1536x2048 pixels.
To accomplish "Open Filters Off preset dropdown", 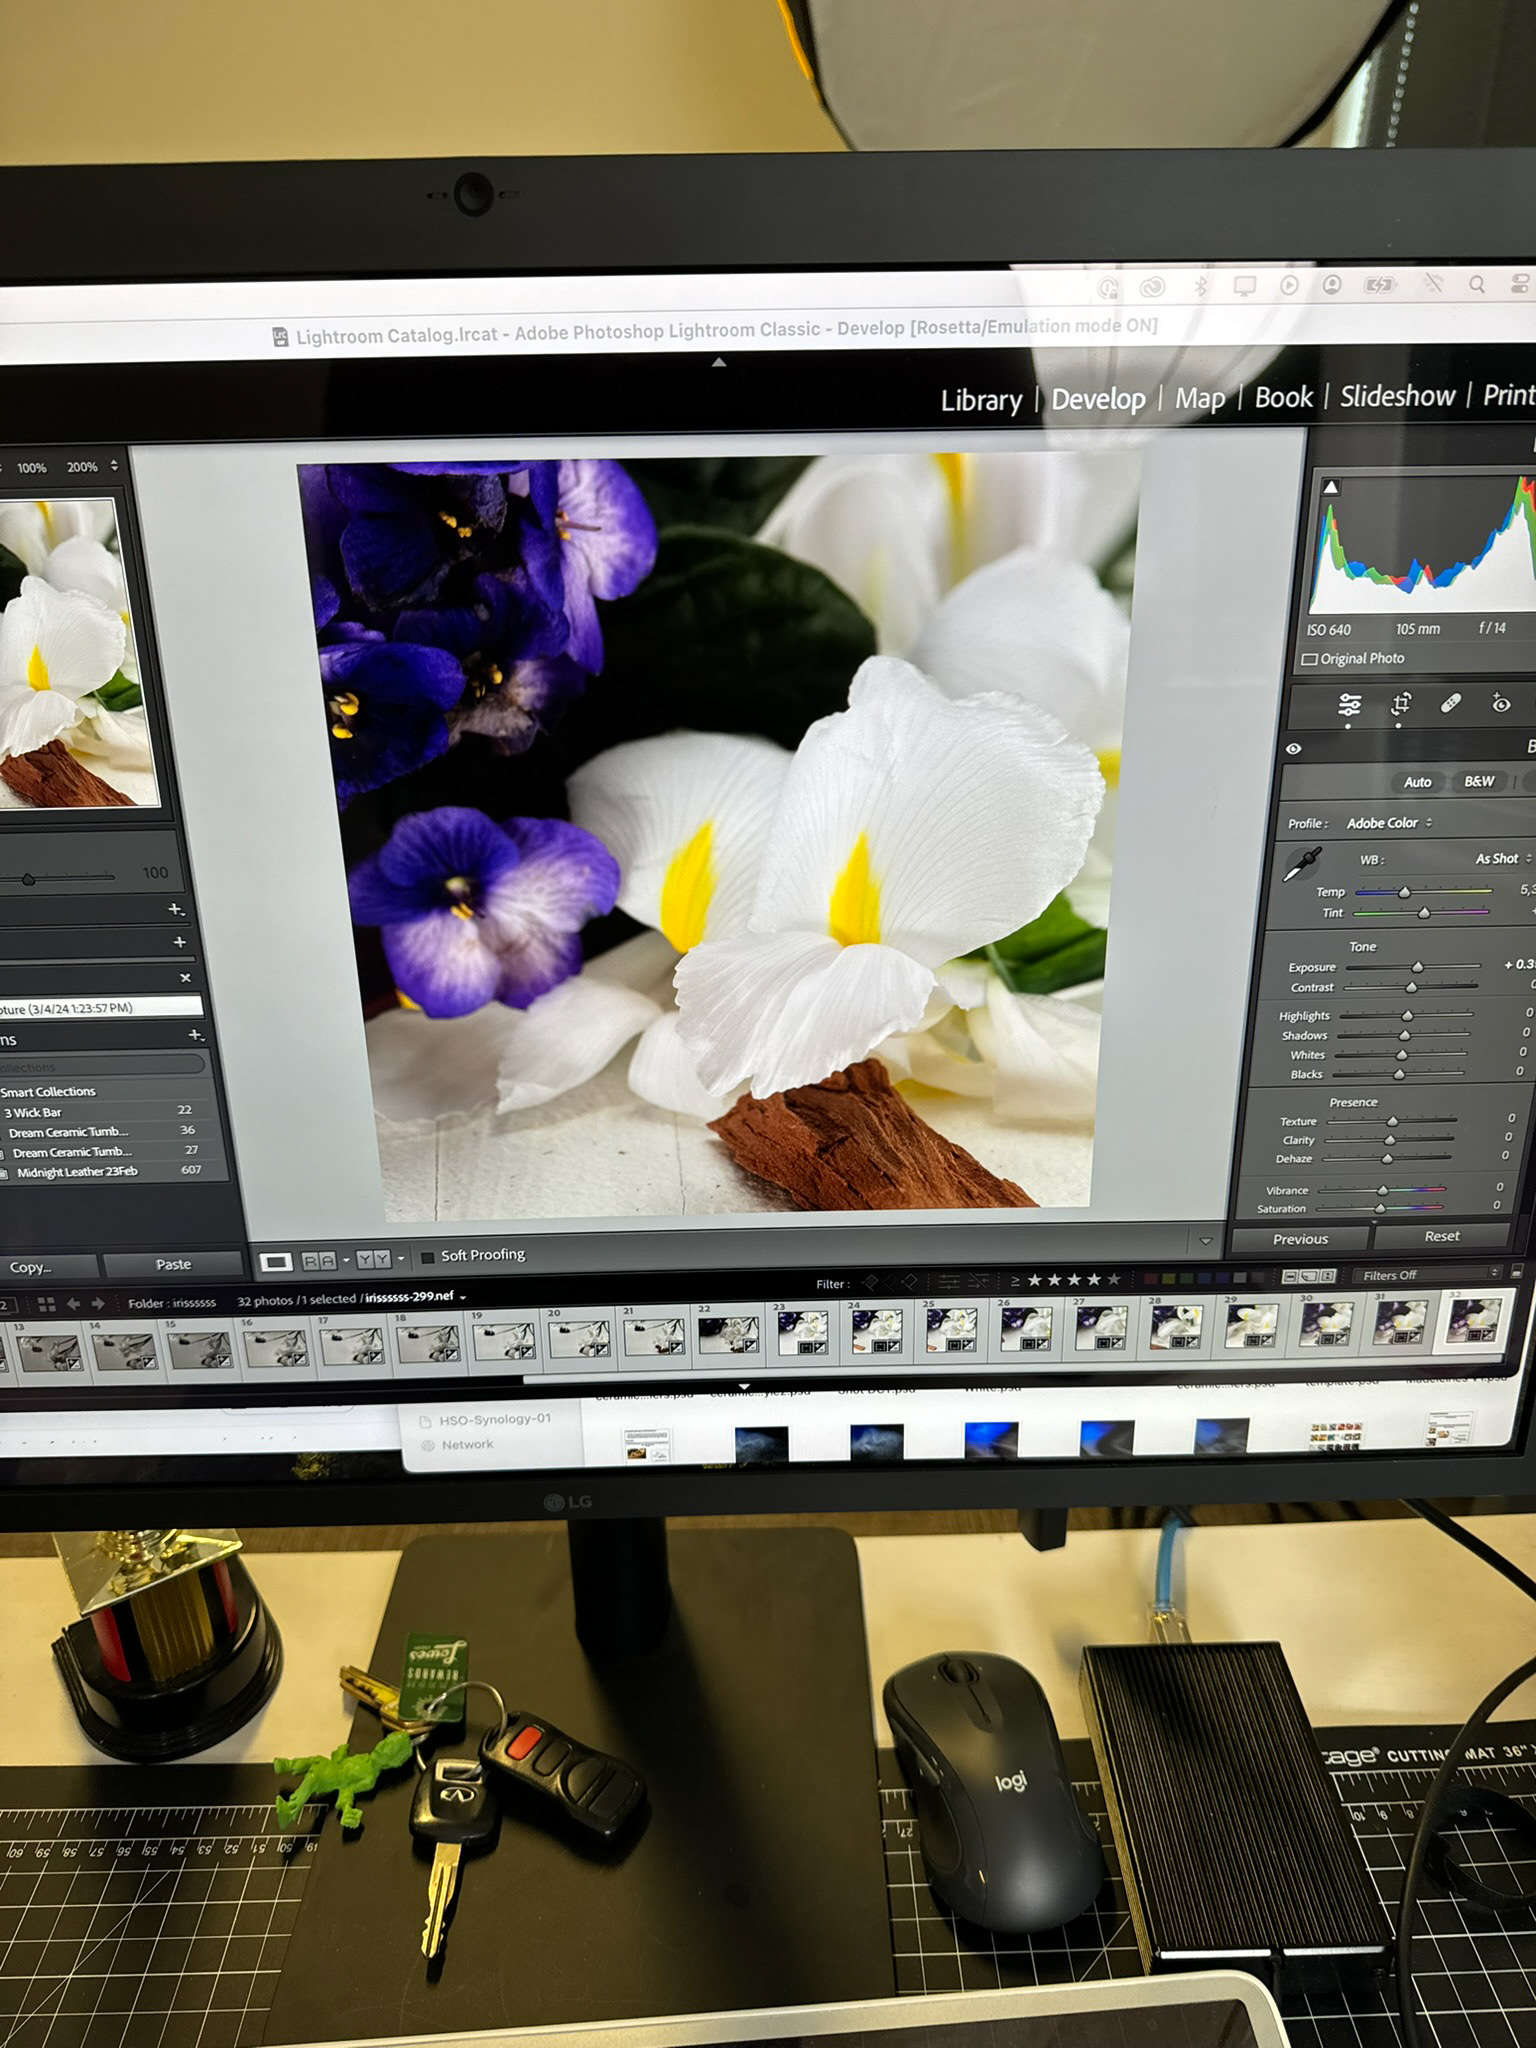I will (1427, 1275).
